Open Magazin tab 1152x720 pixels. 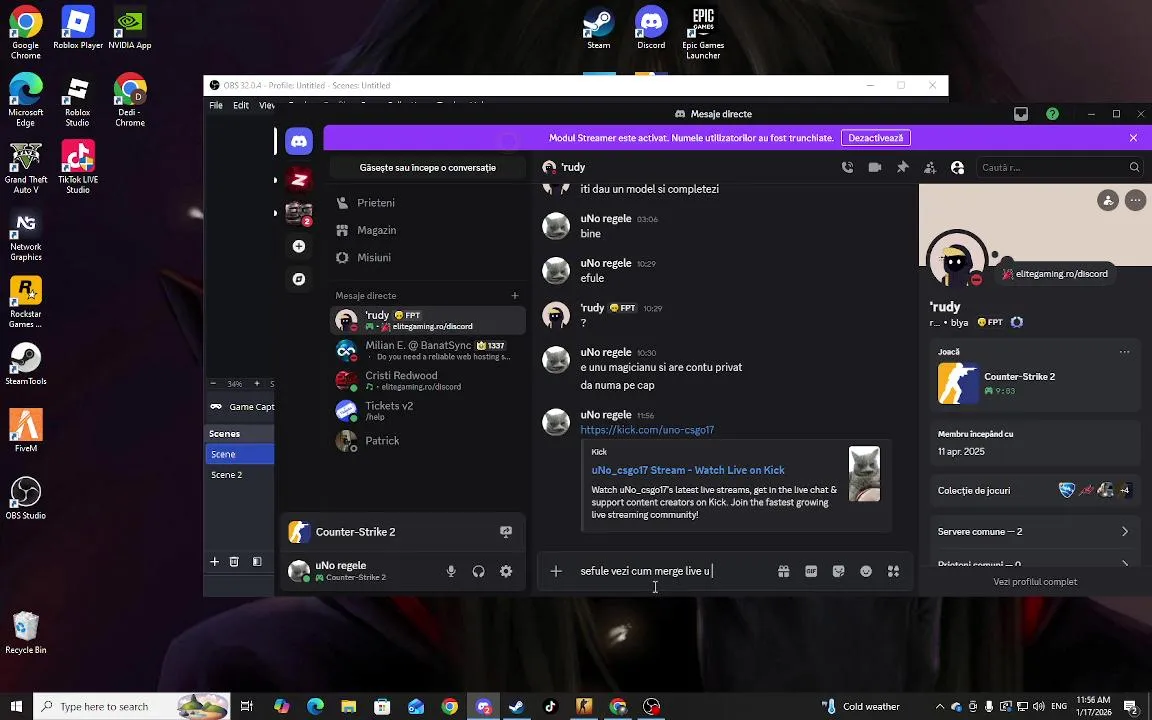coord(428,230)
